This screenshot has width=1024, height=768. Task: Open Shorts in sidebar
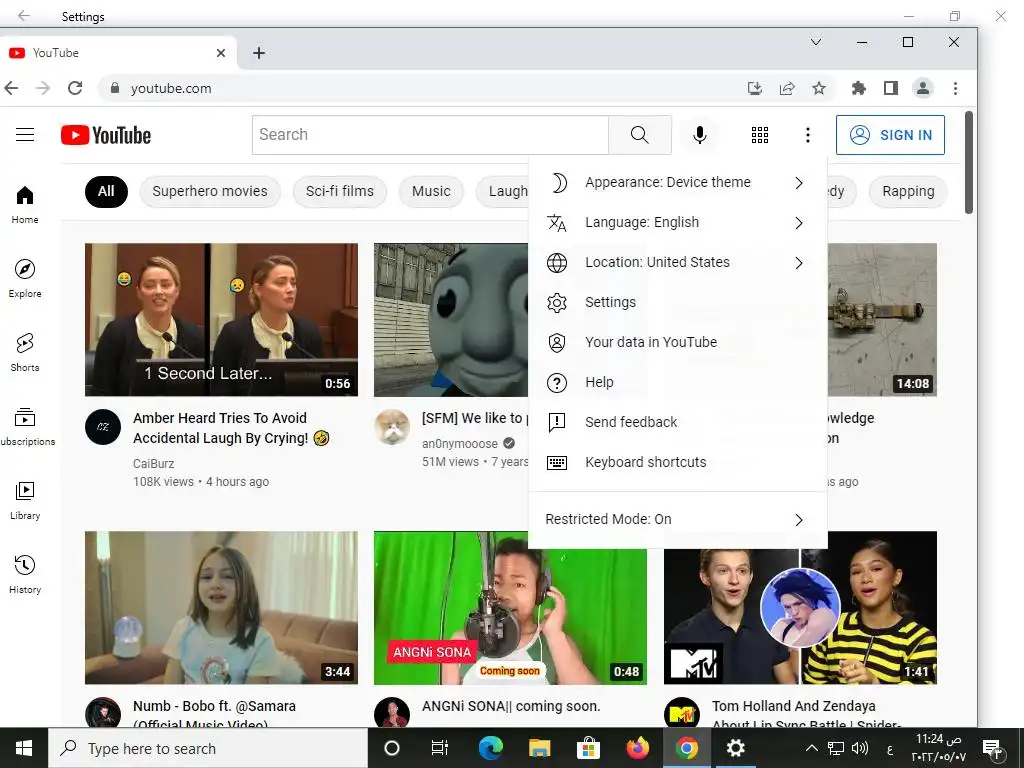pyautogui.click(x=25, y=353)
